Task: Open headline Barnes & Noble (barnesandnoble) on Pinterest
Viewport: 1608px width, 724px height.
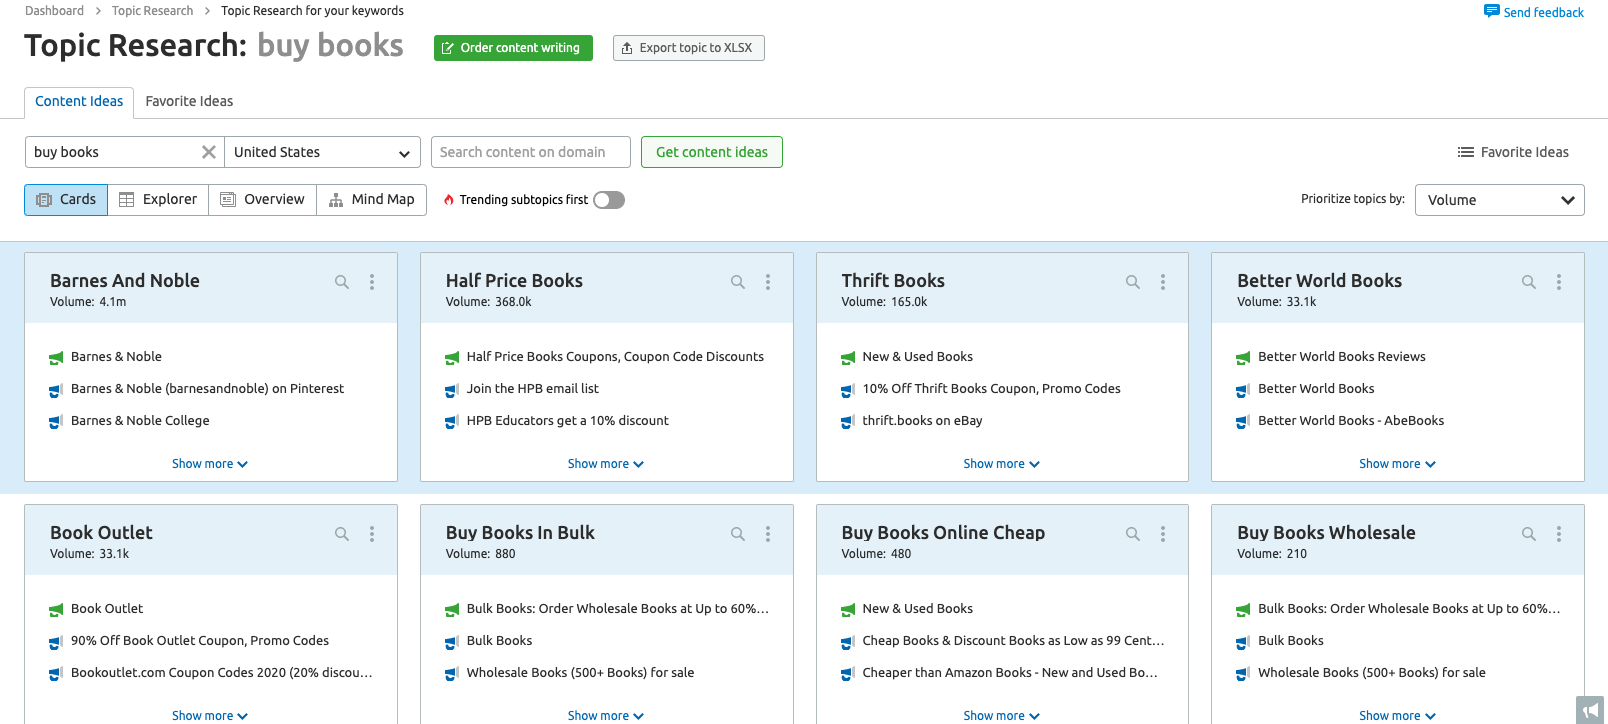Action: click(207, 389)
